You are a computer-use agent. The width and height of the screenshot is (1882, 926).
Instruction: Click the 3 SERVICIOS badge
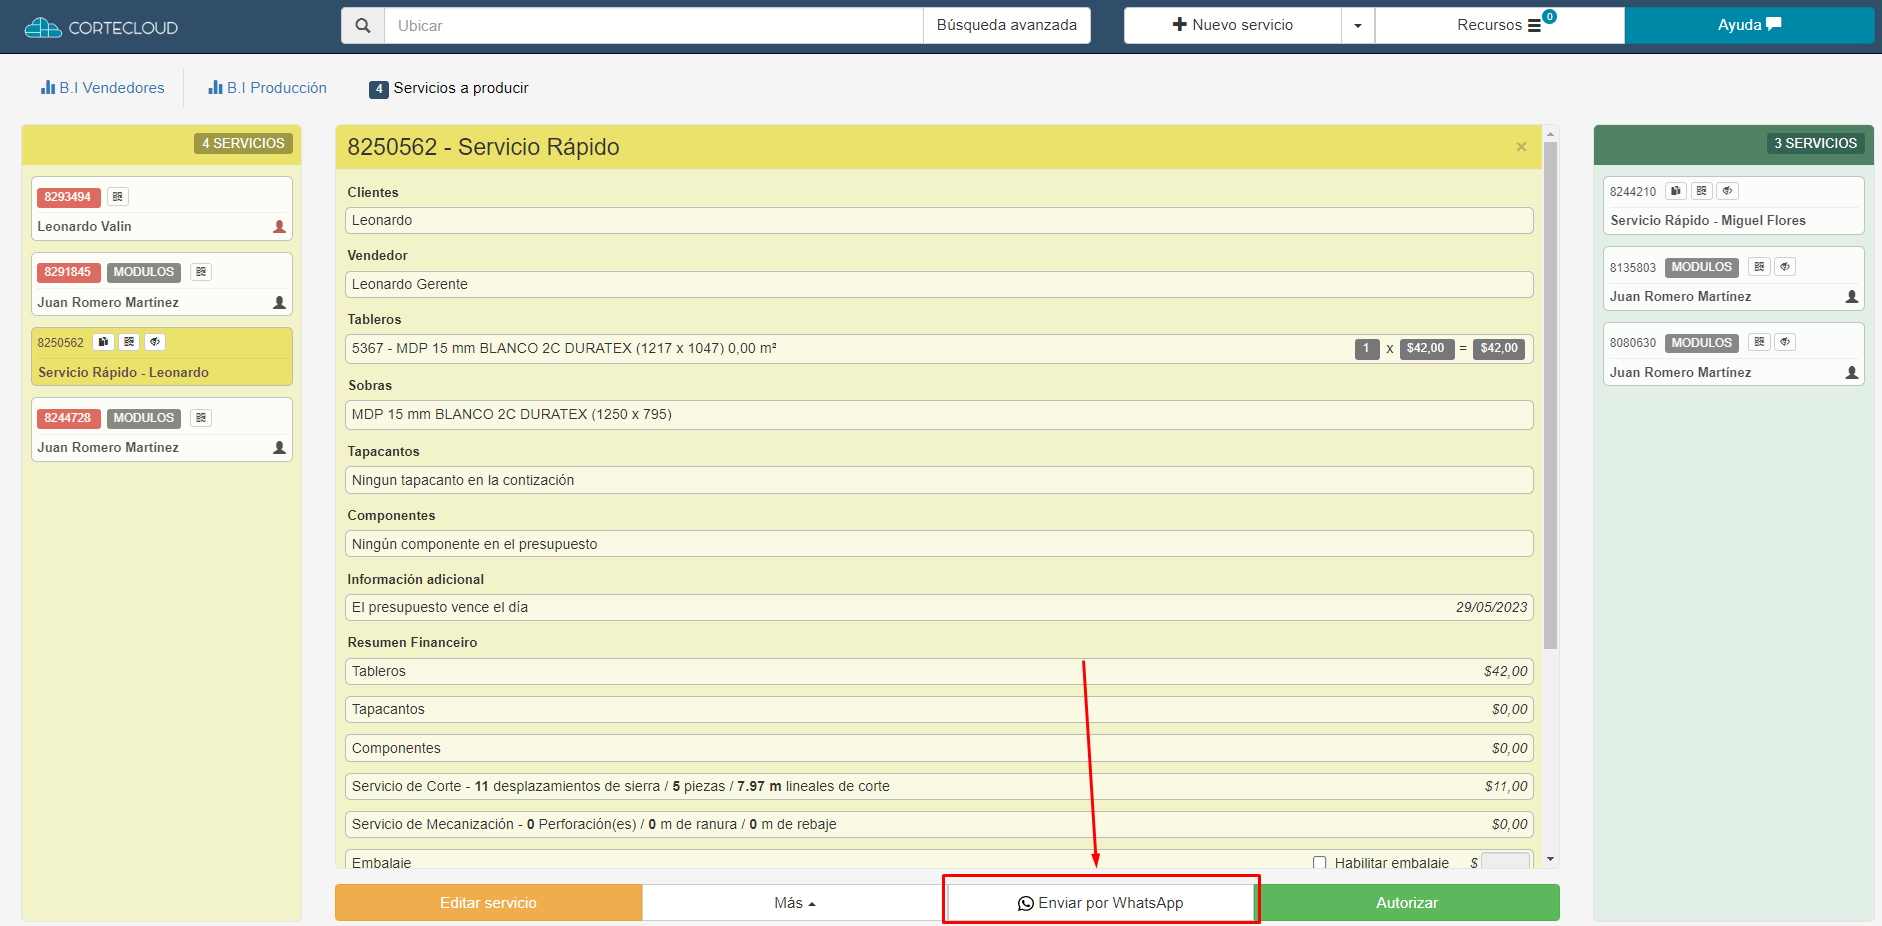tap(1815, 143)
